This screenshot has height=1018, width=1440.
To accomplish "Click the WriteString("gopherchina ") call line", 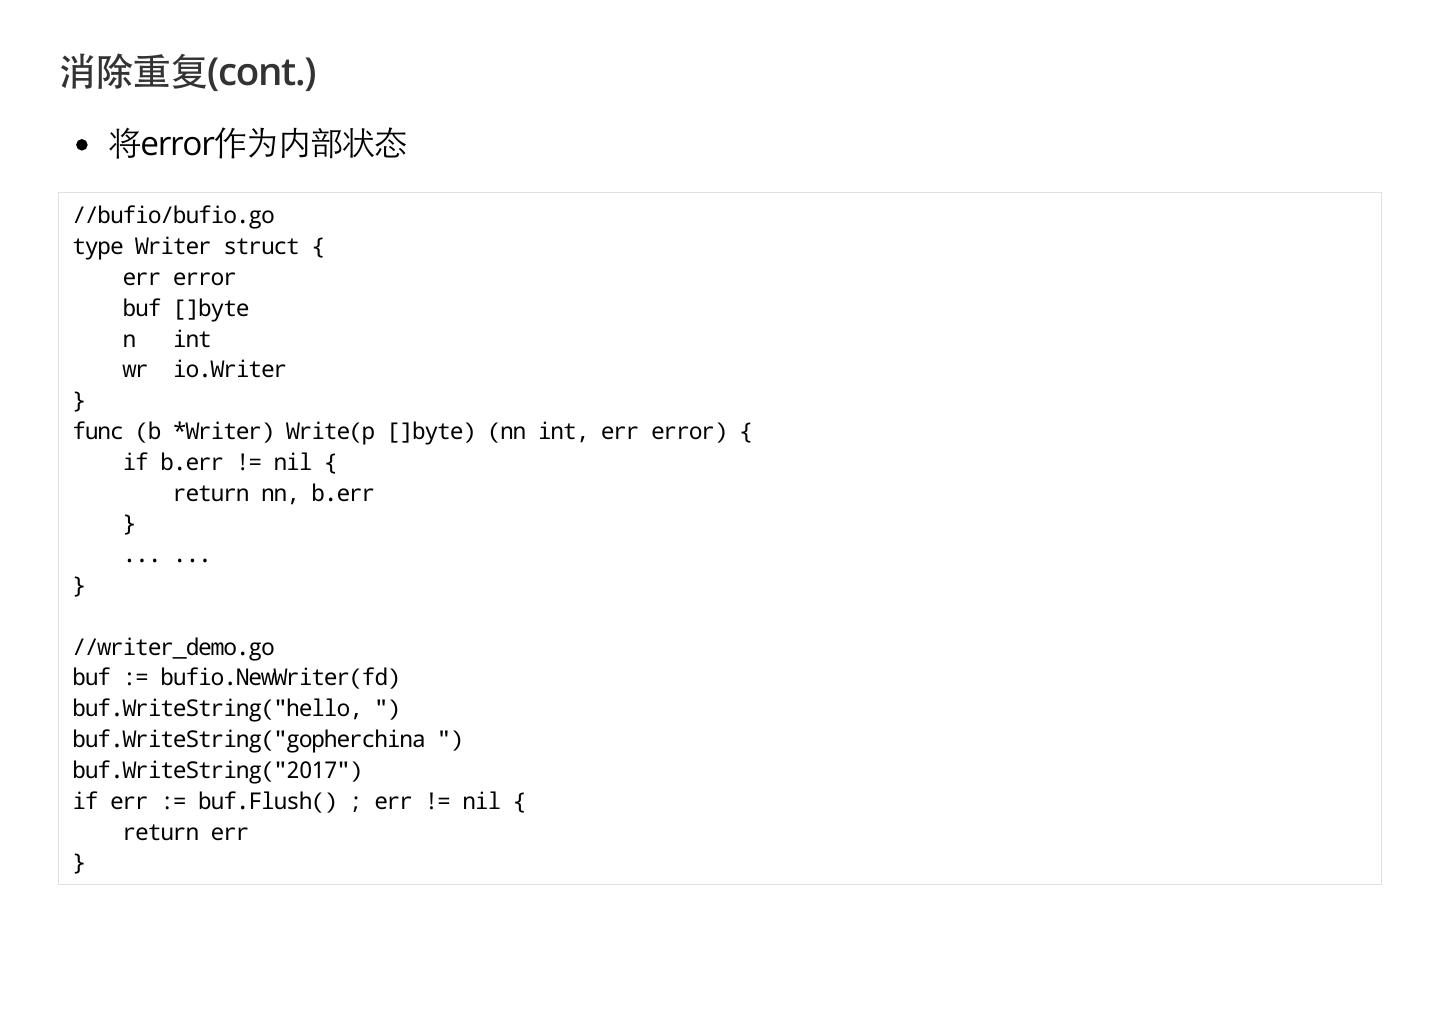I will pyautogui.click(x=267, y=740).
